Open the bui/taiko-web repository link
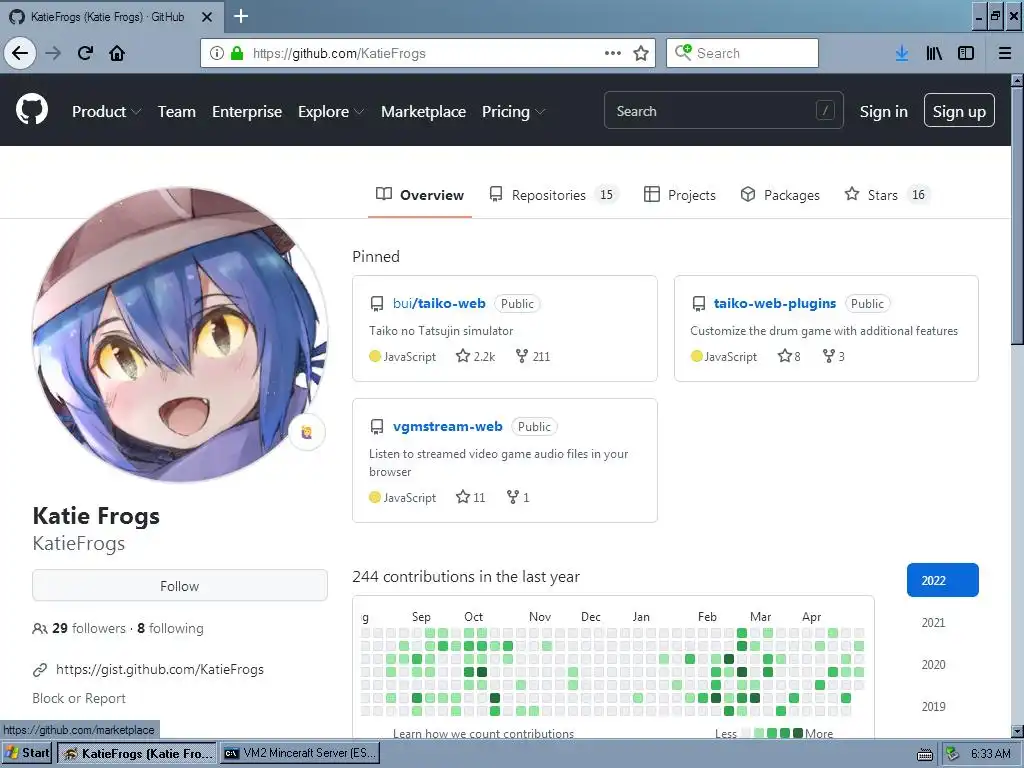1024x768 pixels. tap(439, 304)
